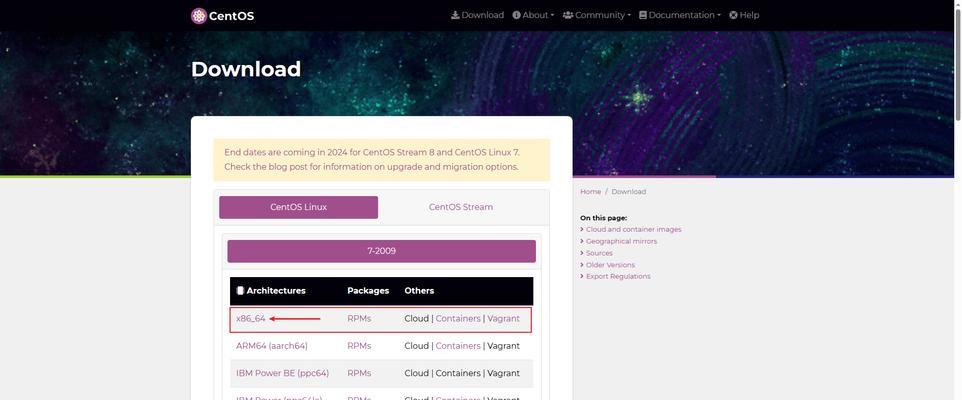This screenshot has width=962, height=400.
Task: Click Containers text in IBM Power BE row
Action: [458, 373]
